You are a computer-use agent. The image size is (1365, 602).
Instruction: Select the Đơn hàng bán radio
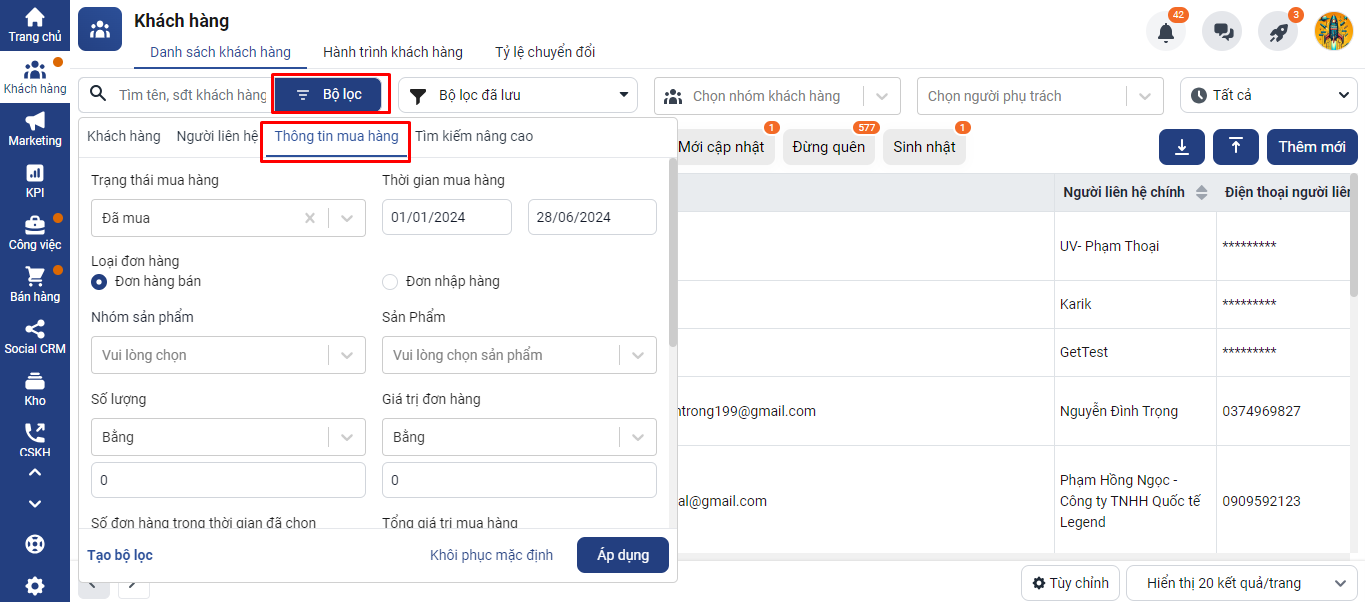(100, 282)
